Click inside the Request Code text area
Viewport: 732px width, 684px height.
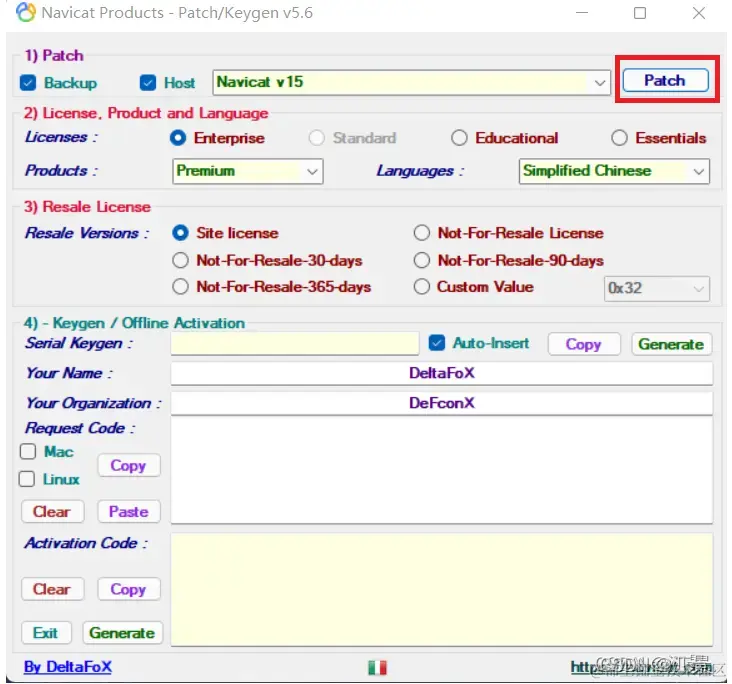(442, 470)
